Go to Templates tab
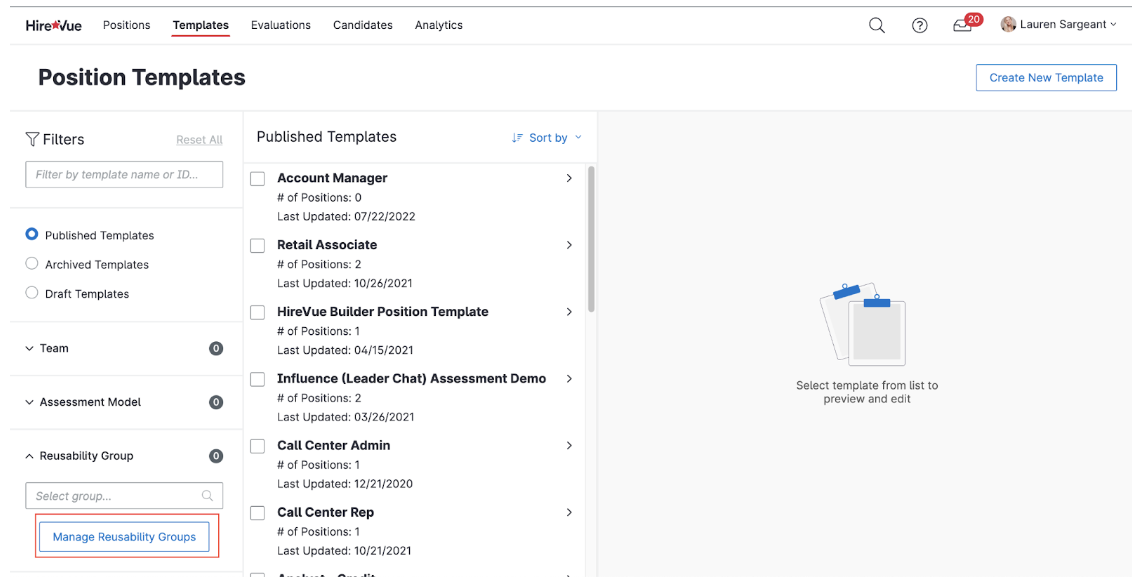The image size is (1132, 582). click(x=201, y=25)
